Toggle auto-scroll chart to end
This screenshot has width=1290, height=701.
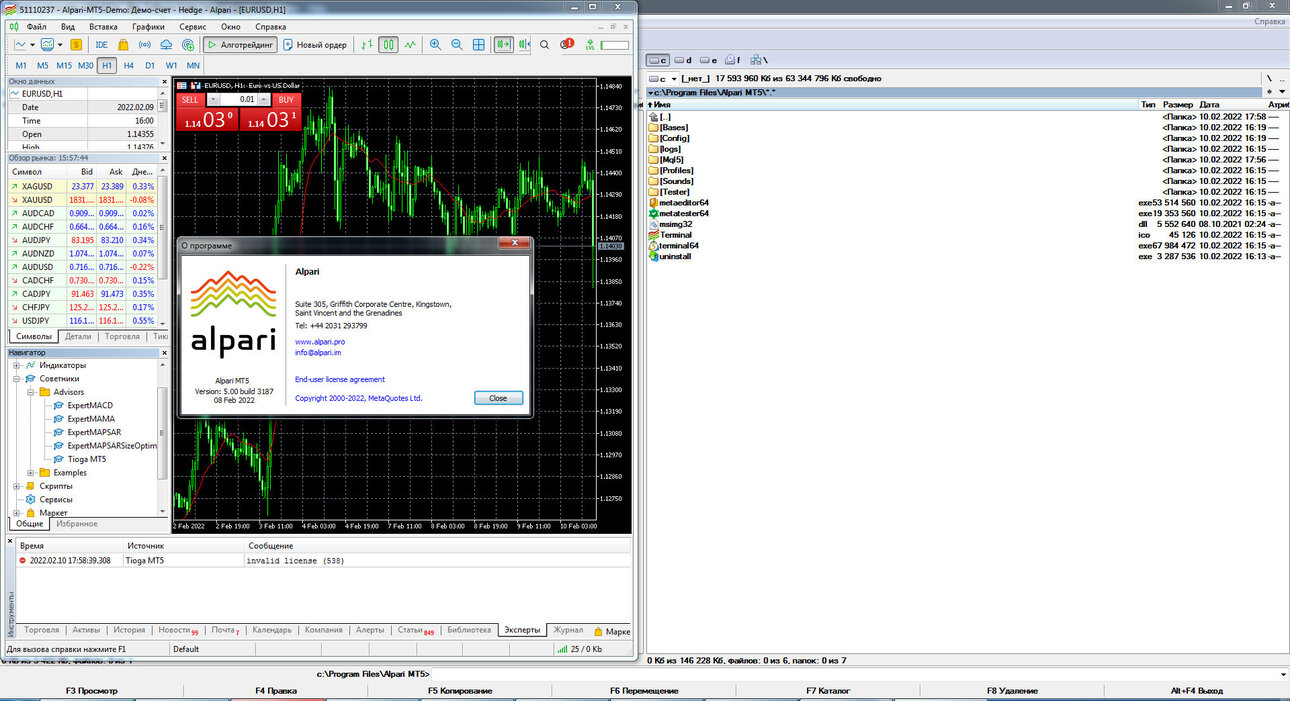click(503, 45)
